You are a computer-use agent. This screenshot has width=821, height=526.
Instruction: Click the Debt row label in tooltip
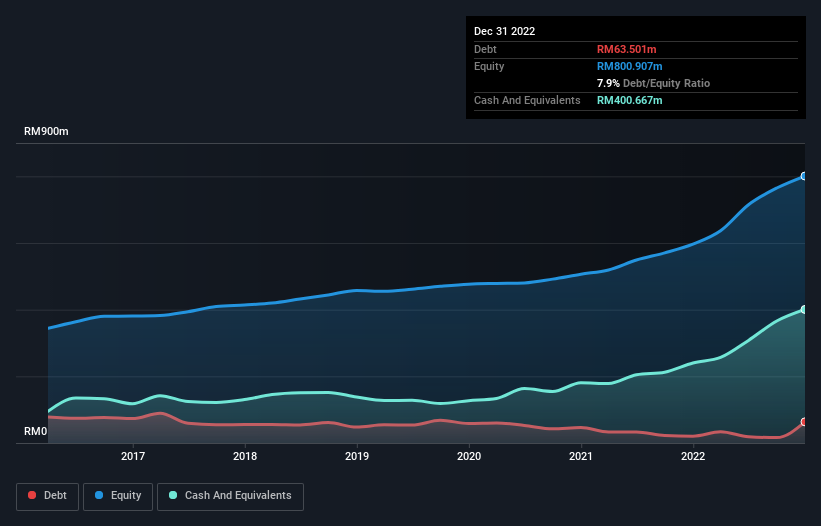(485, 49)
